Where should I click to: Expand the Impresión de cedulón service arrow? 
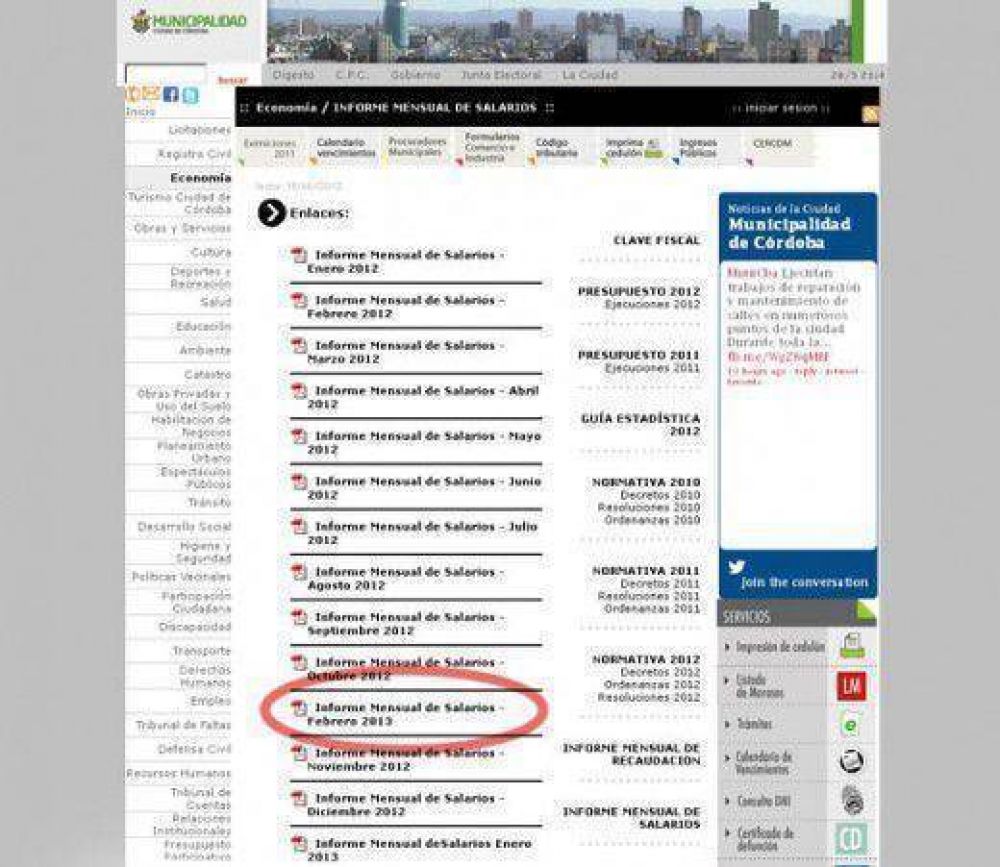[728, 648]
